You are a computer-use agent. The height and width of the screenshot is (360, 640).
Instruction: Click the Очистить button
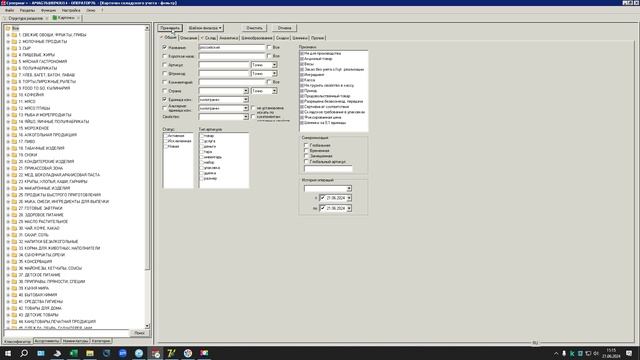(254, 28)
